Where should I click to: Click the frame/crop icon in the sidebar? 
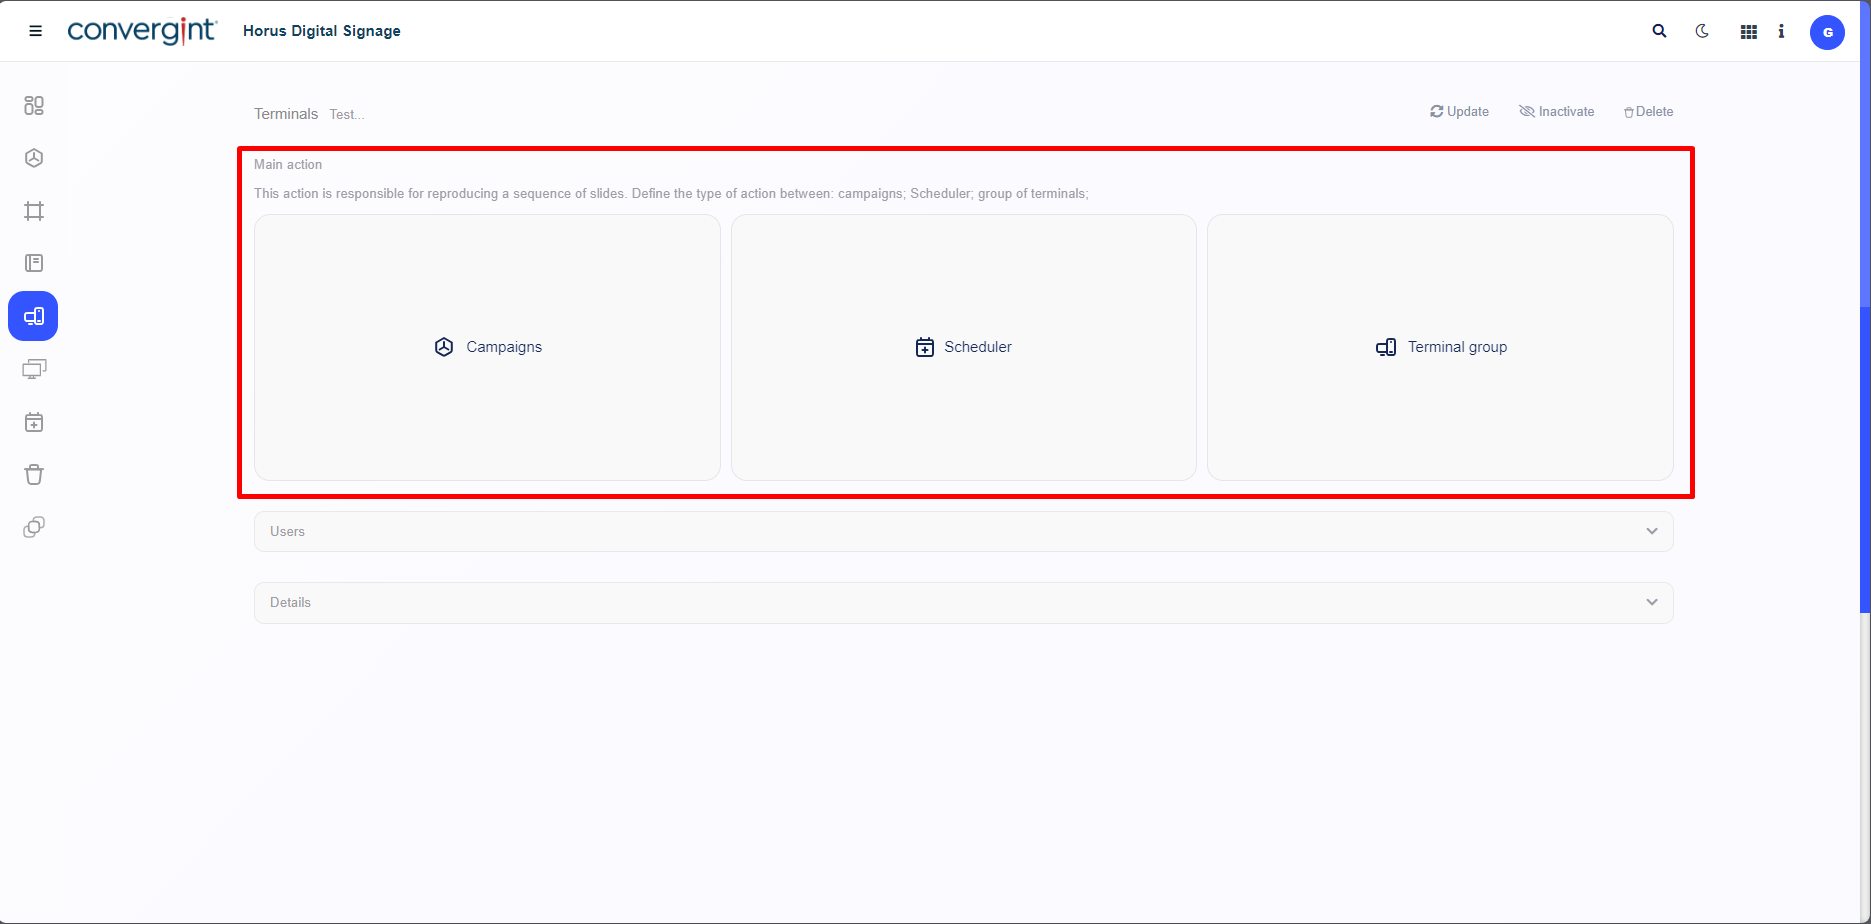tap(34, 211)
